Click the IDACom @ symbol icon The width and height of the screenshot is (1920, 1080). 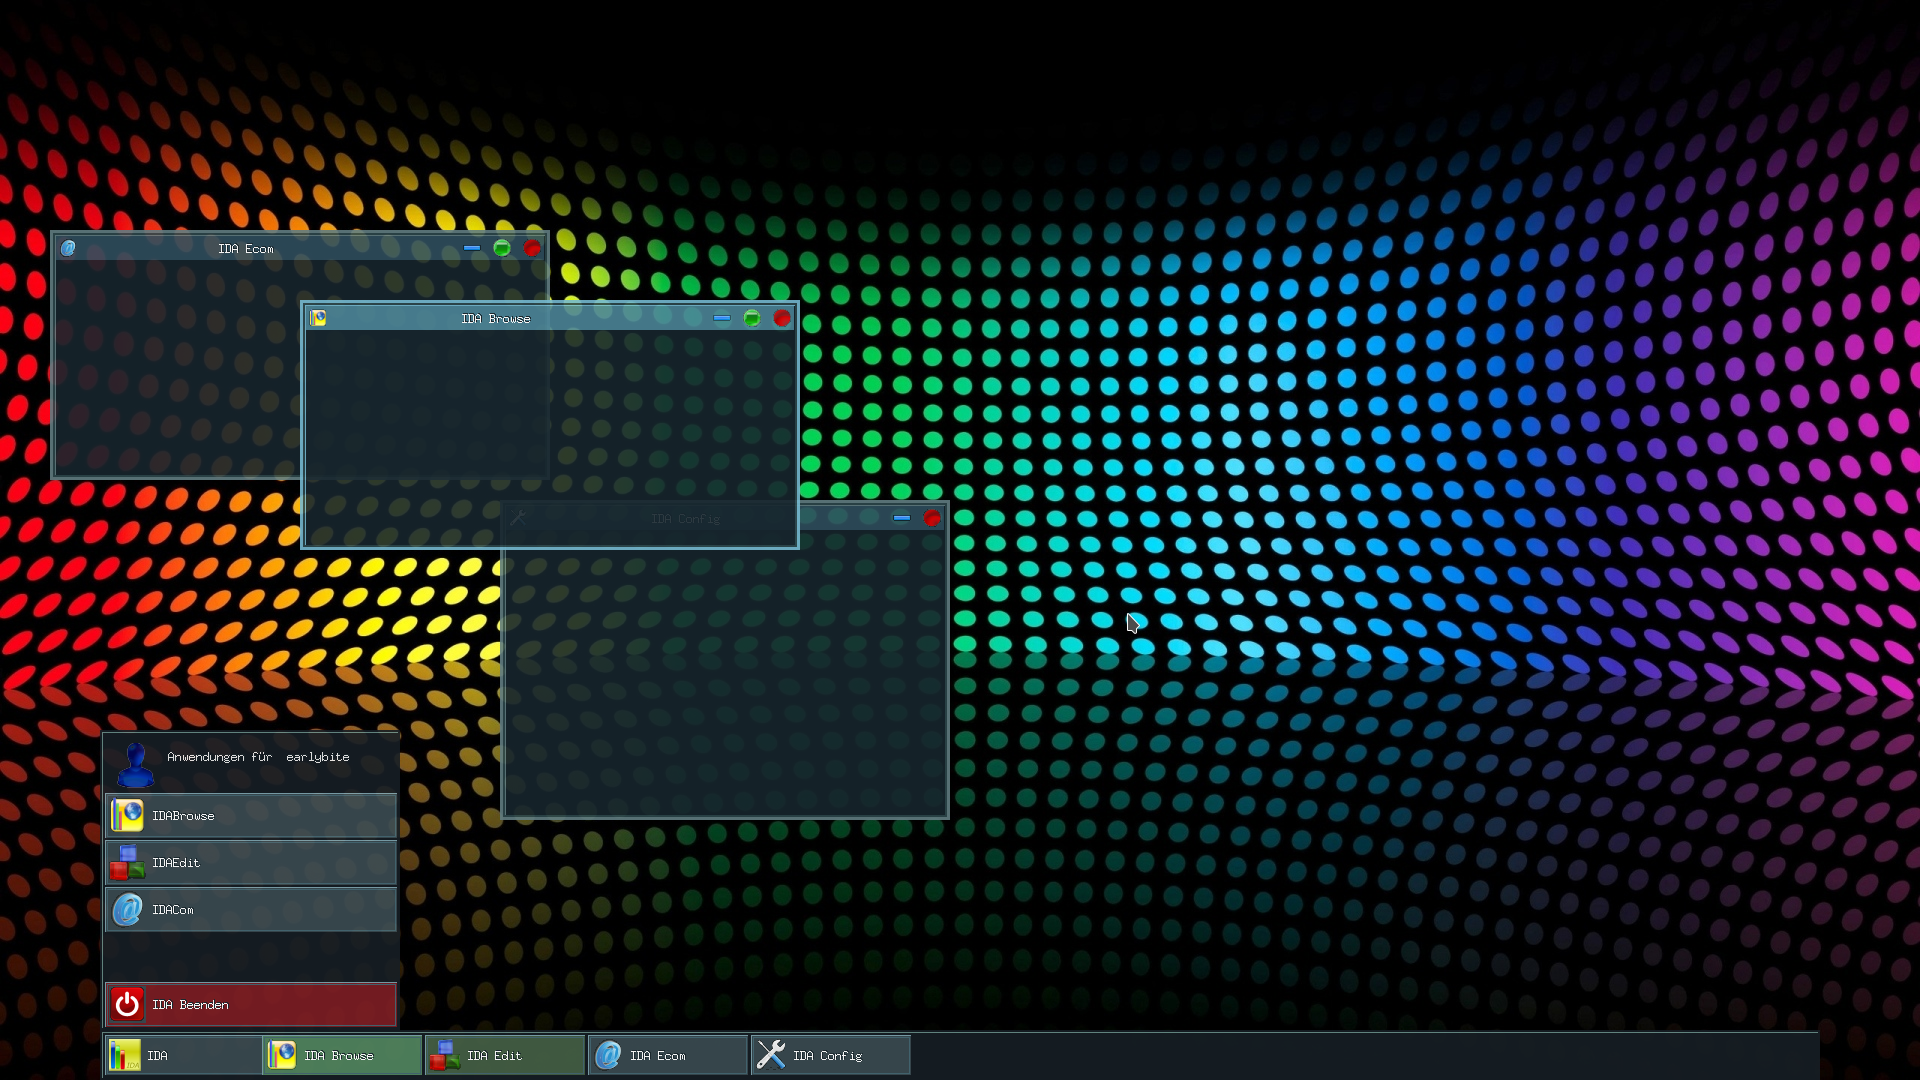click(x=127, y=909)
